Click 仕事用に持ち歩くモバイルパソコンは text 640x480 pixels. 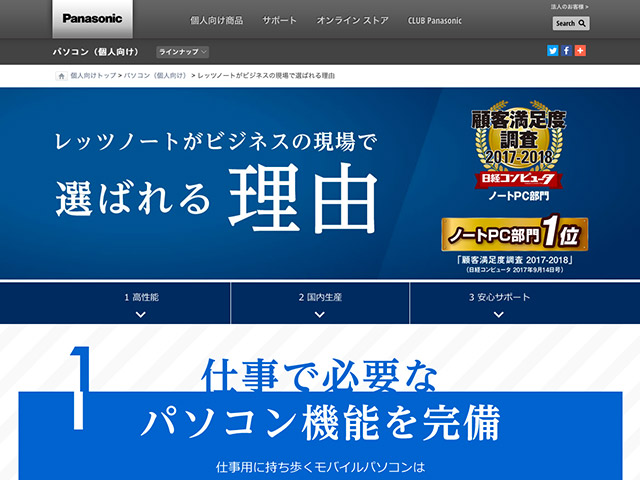click(x=320, y=467)
